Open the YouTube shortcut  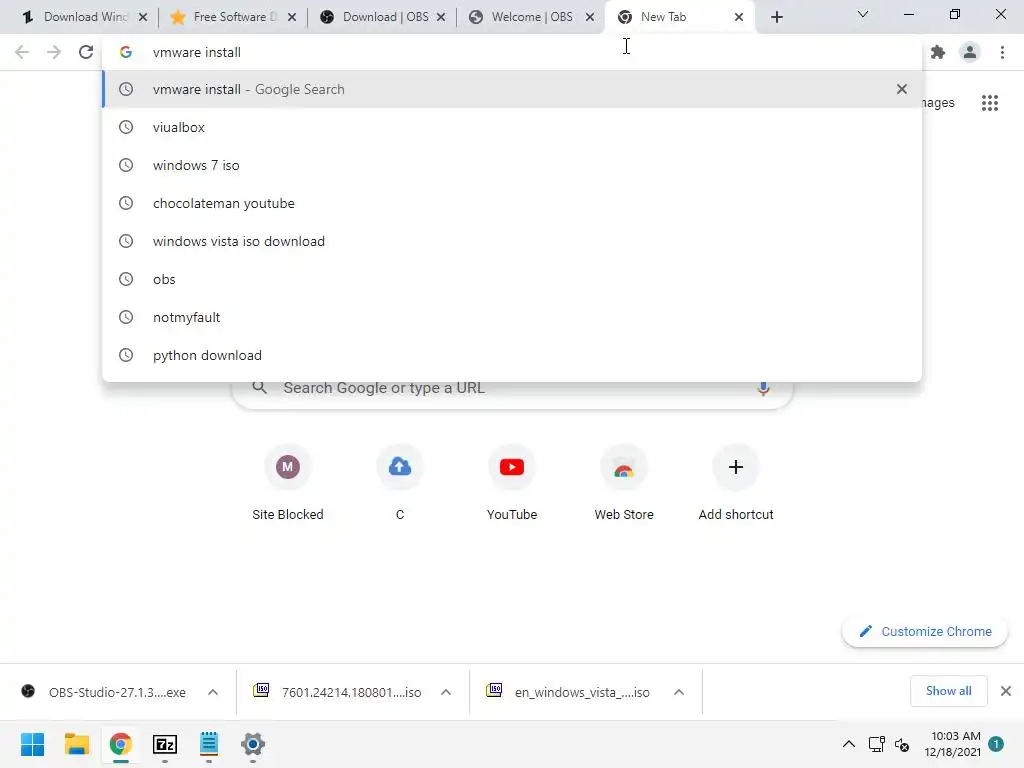tap(512, 482)
